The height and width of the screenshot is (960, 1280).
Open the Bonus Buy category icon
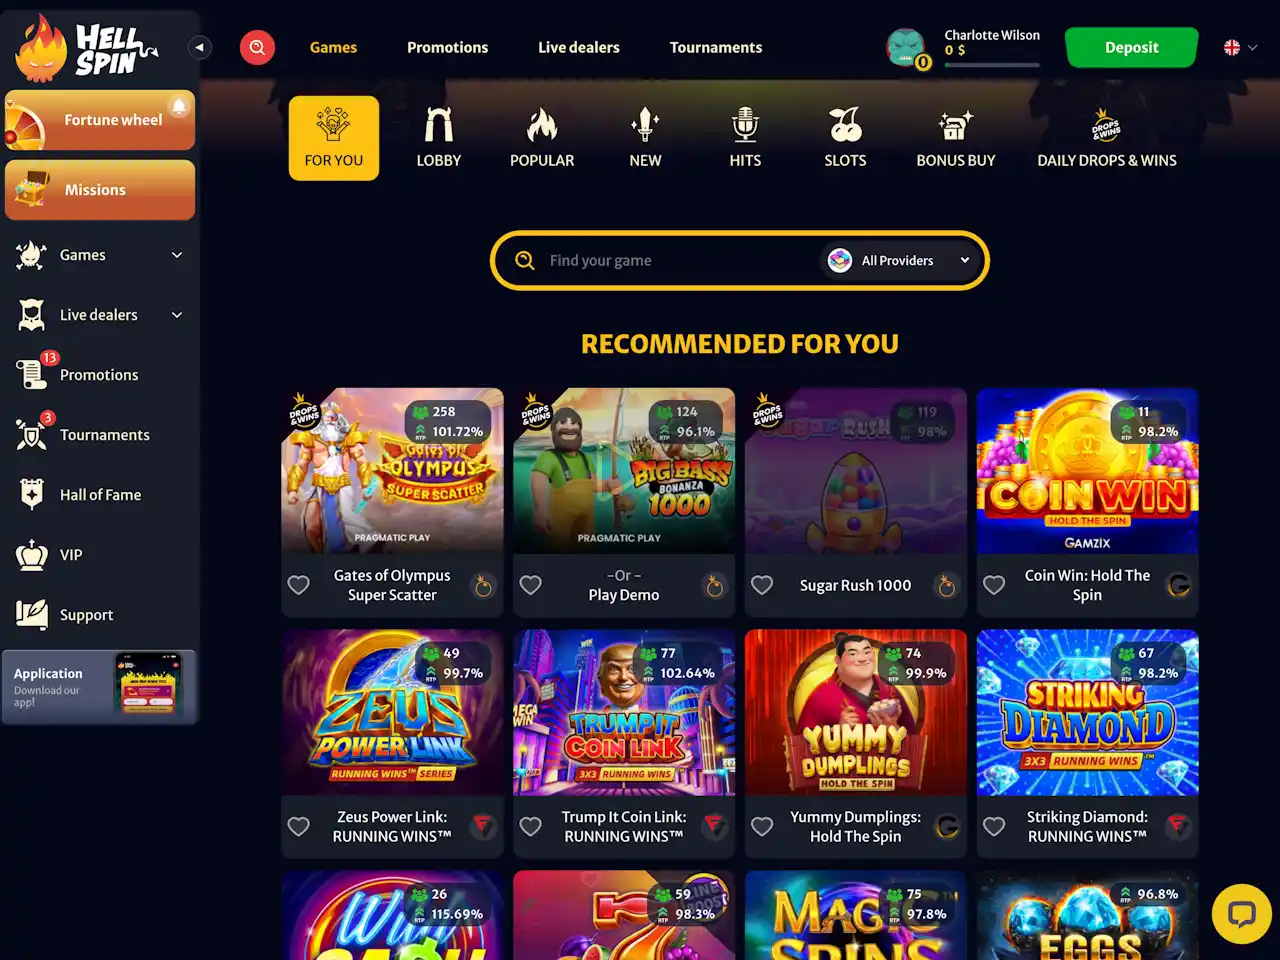[x=955, y=126]
